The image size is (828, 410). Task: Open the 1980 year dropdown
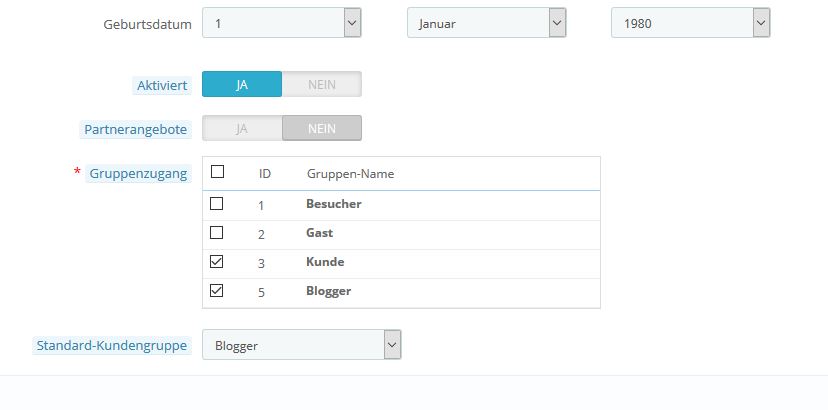pyautogui.click(x=690, y=23)
